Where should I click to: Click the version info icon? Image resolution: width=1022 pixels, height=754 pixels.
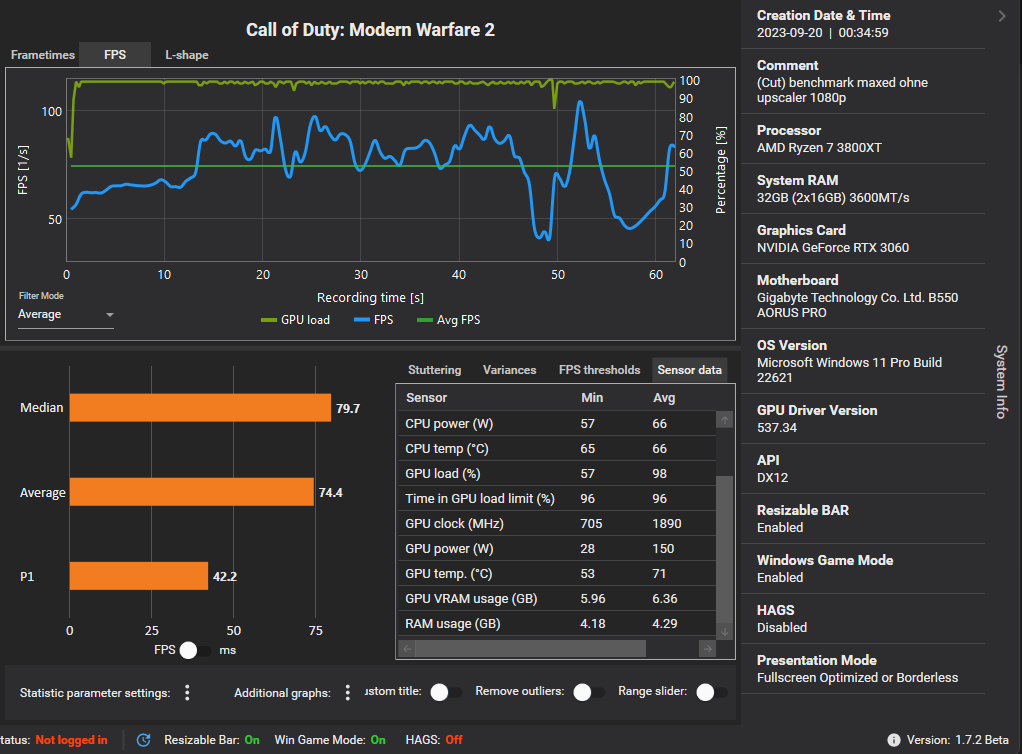pyautogui.click(x=894, y=740)
